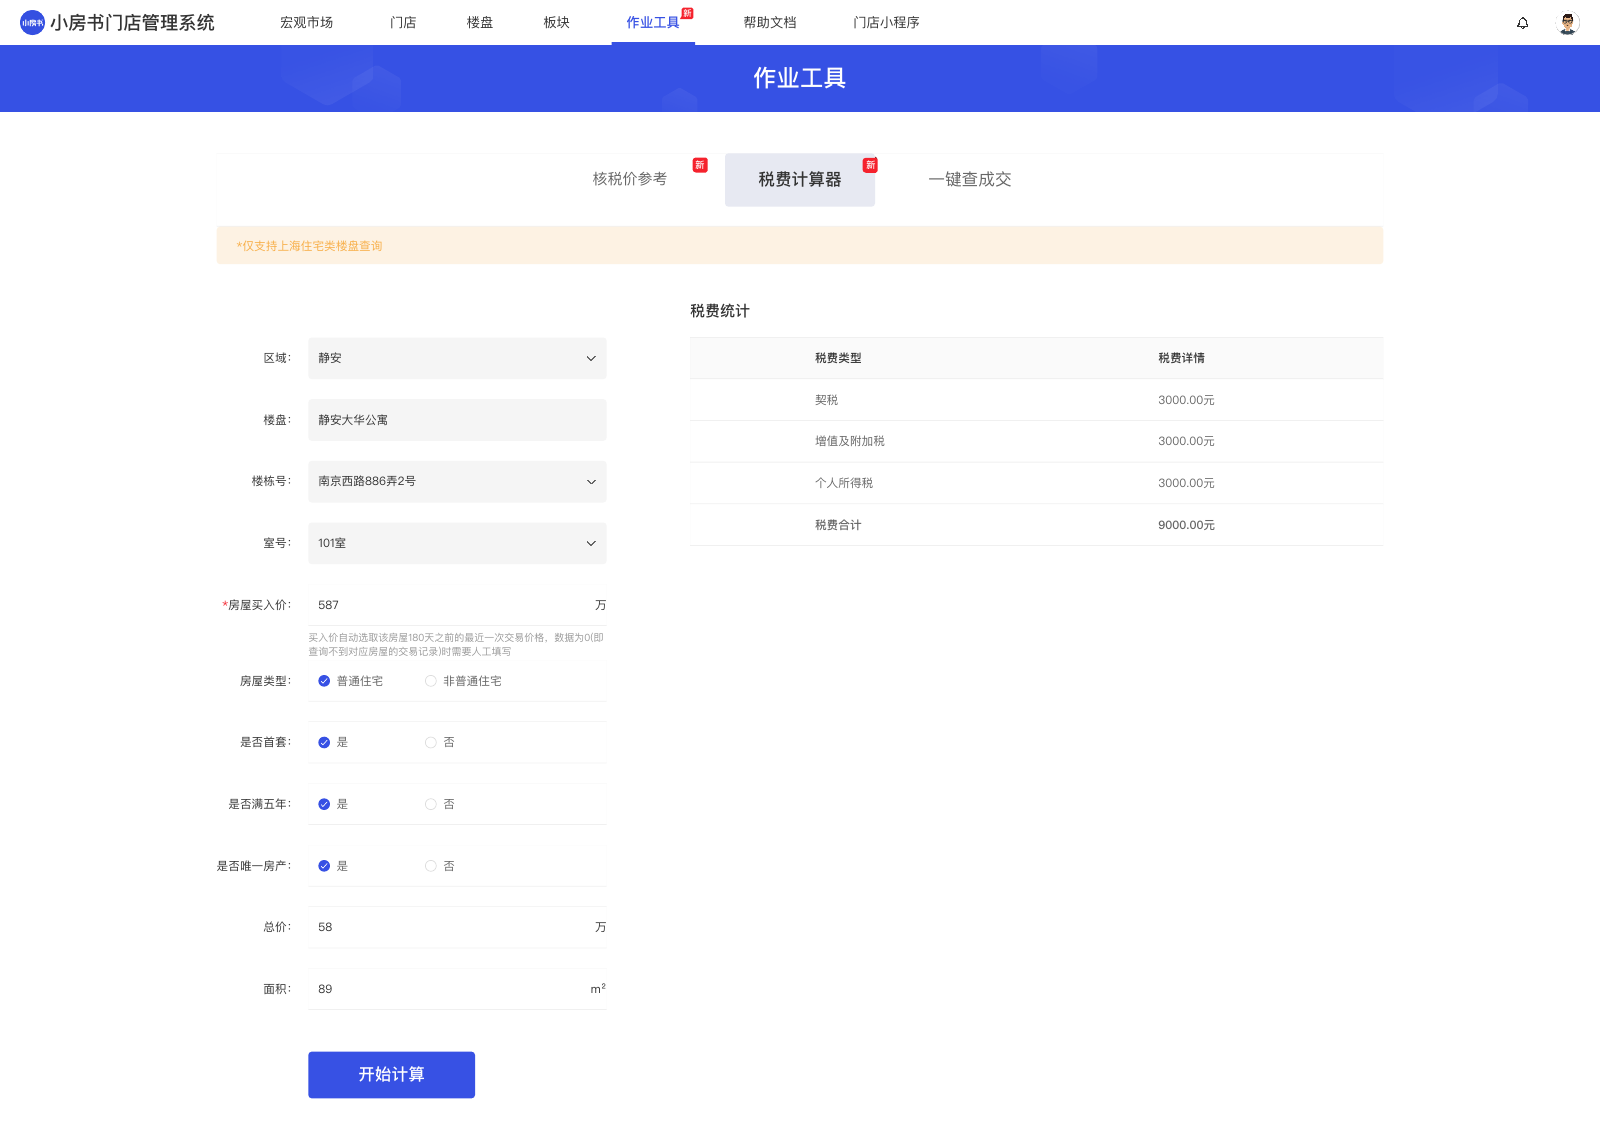Image resolution: width=1600 pixels, height=1140 pixels.
Task: Click the 3000.00元 value in 增值及附加税 row
Action: click(x=1186, y=441)
